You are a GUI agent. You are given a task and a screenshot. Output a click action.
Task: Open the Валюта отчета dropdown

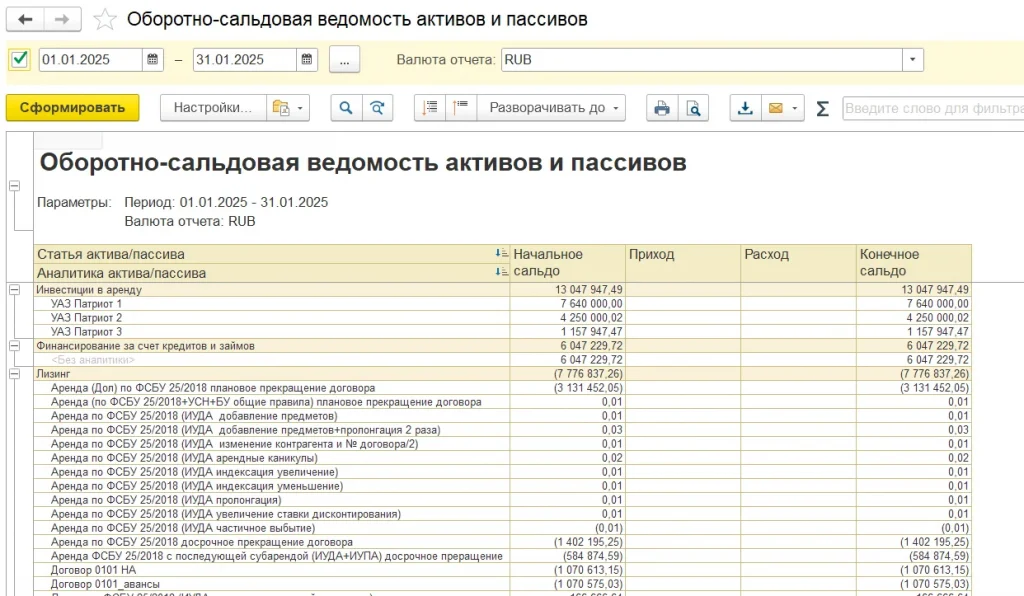[x=912, y=60]
